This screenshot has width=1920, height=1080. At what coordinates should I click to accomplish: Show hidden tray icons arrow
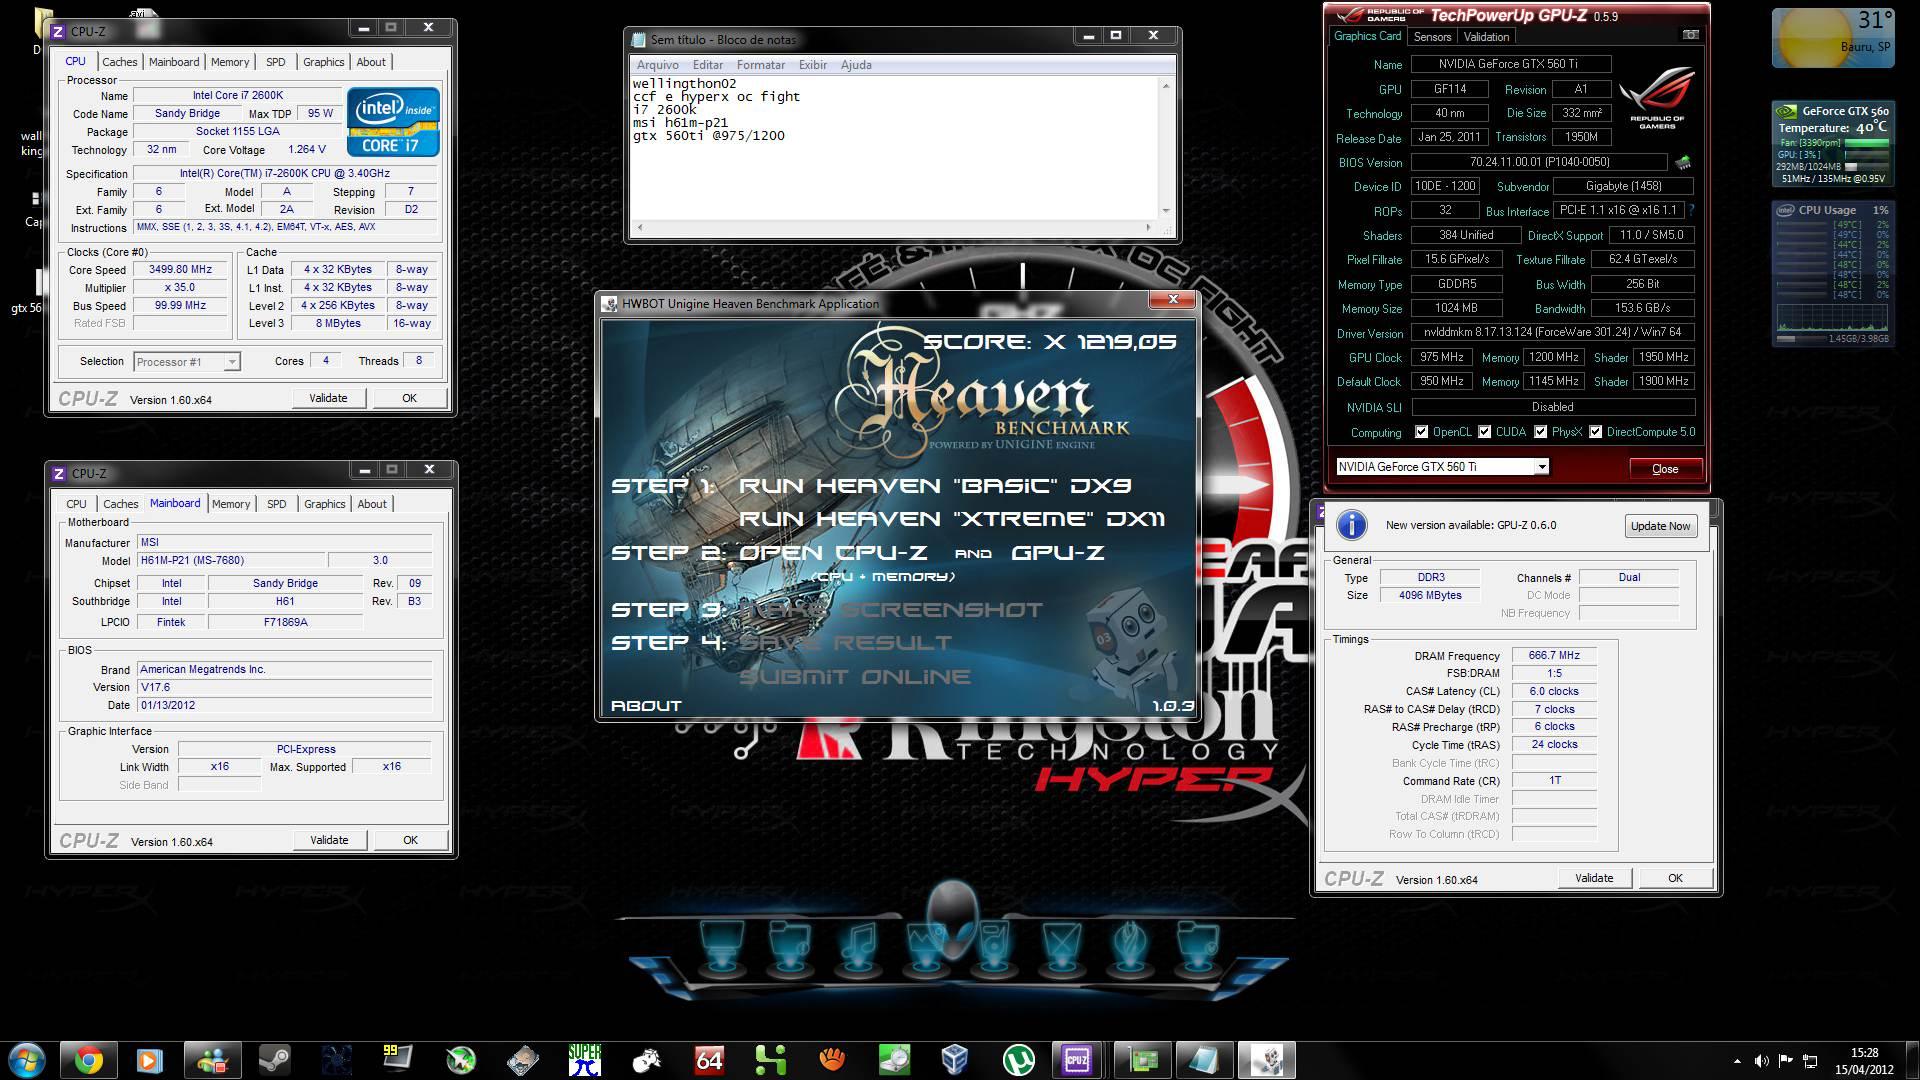coord(1737,1061)
